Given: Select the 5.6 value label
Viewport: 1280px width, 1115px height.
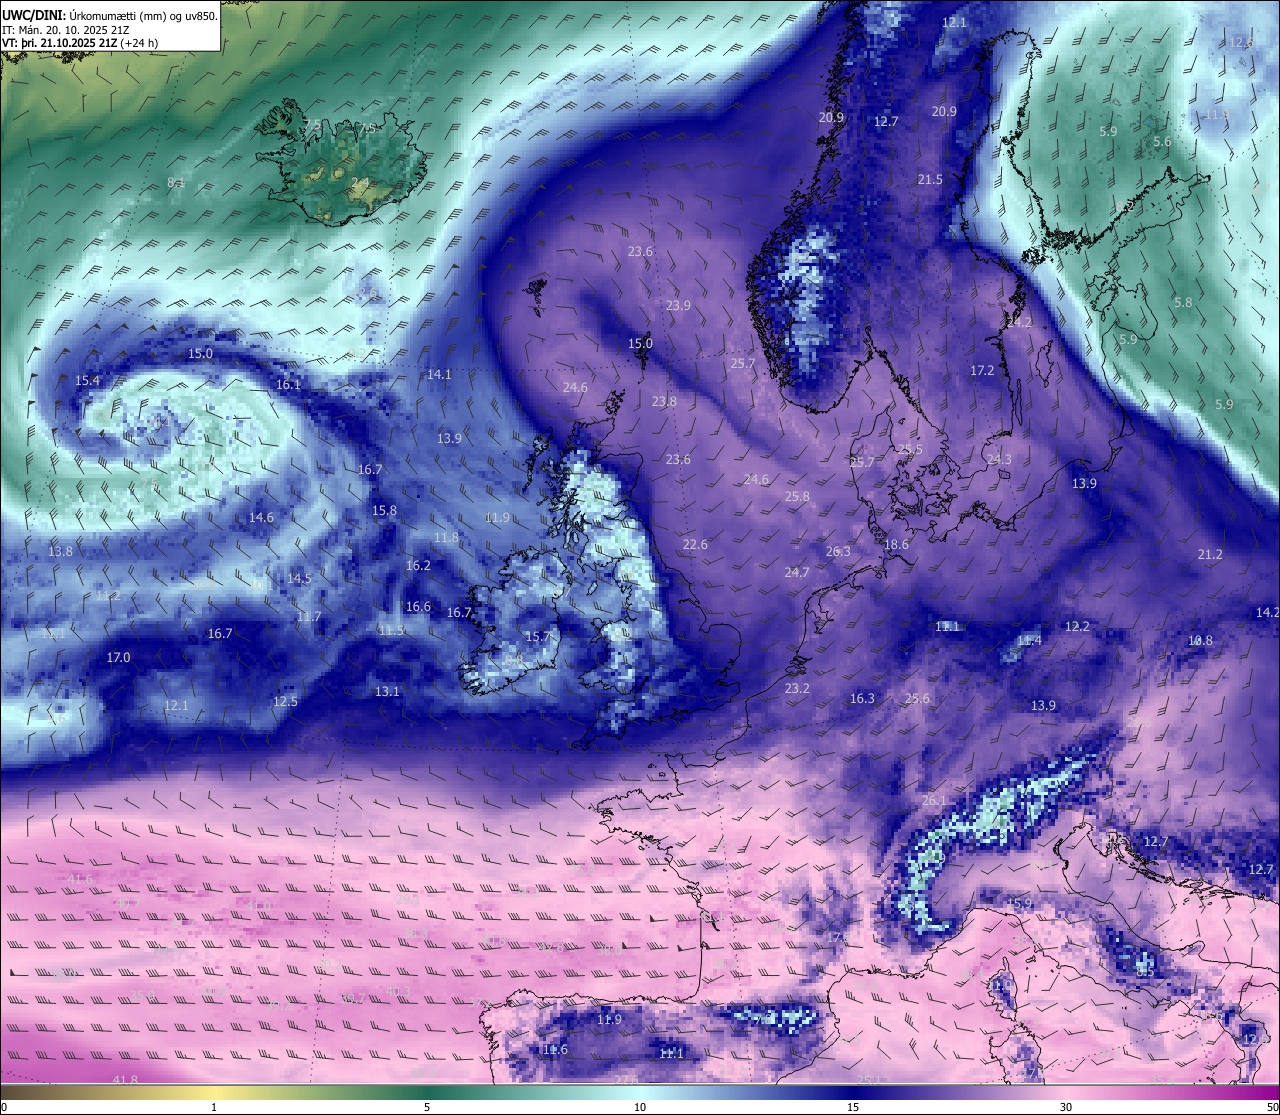Looking at the screenshot, I should 1162,142.
